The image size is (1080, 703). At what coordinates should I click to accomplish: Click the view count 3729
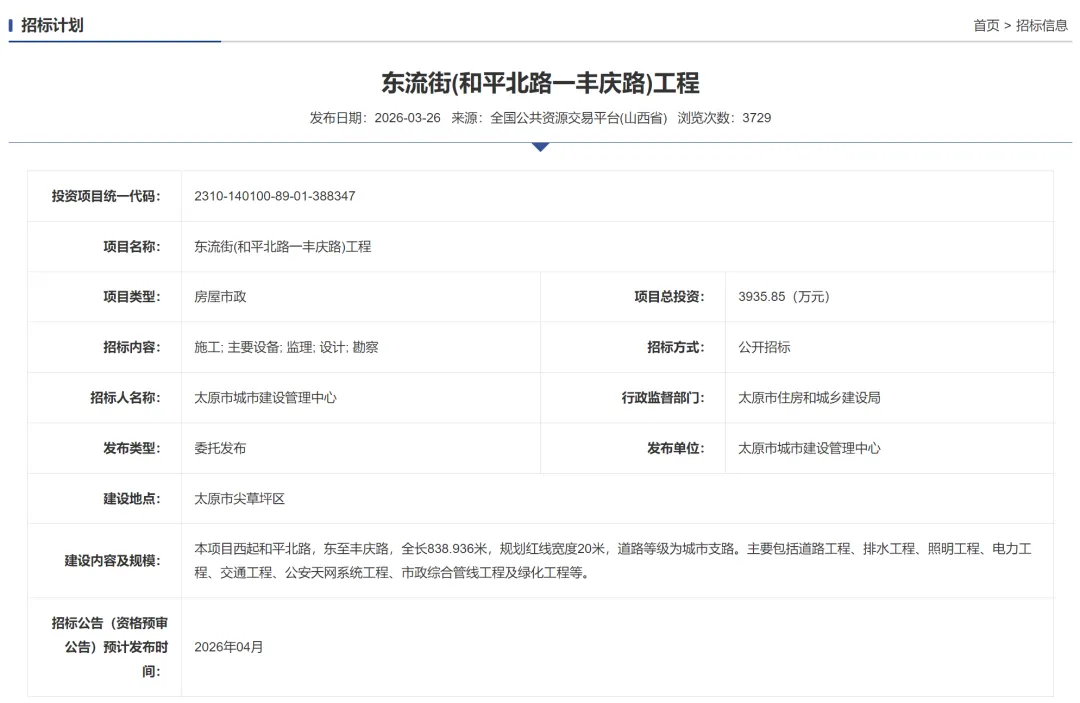[756, 118]
